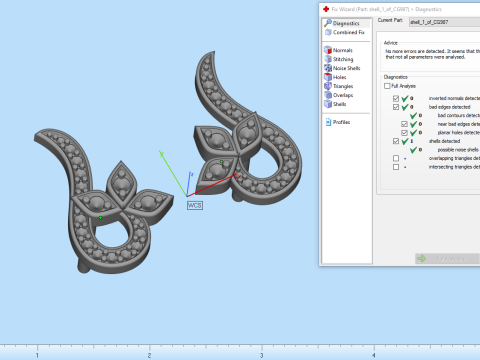Open the Holes fix step

click(335, 77)
